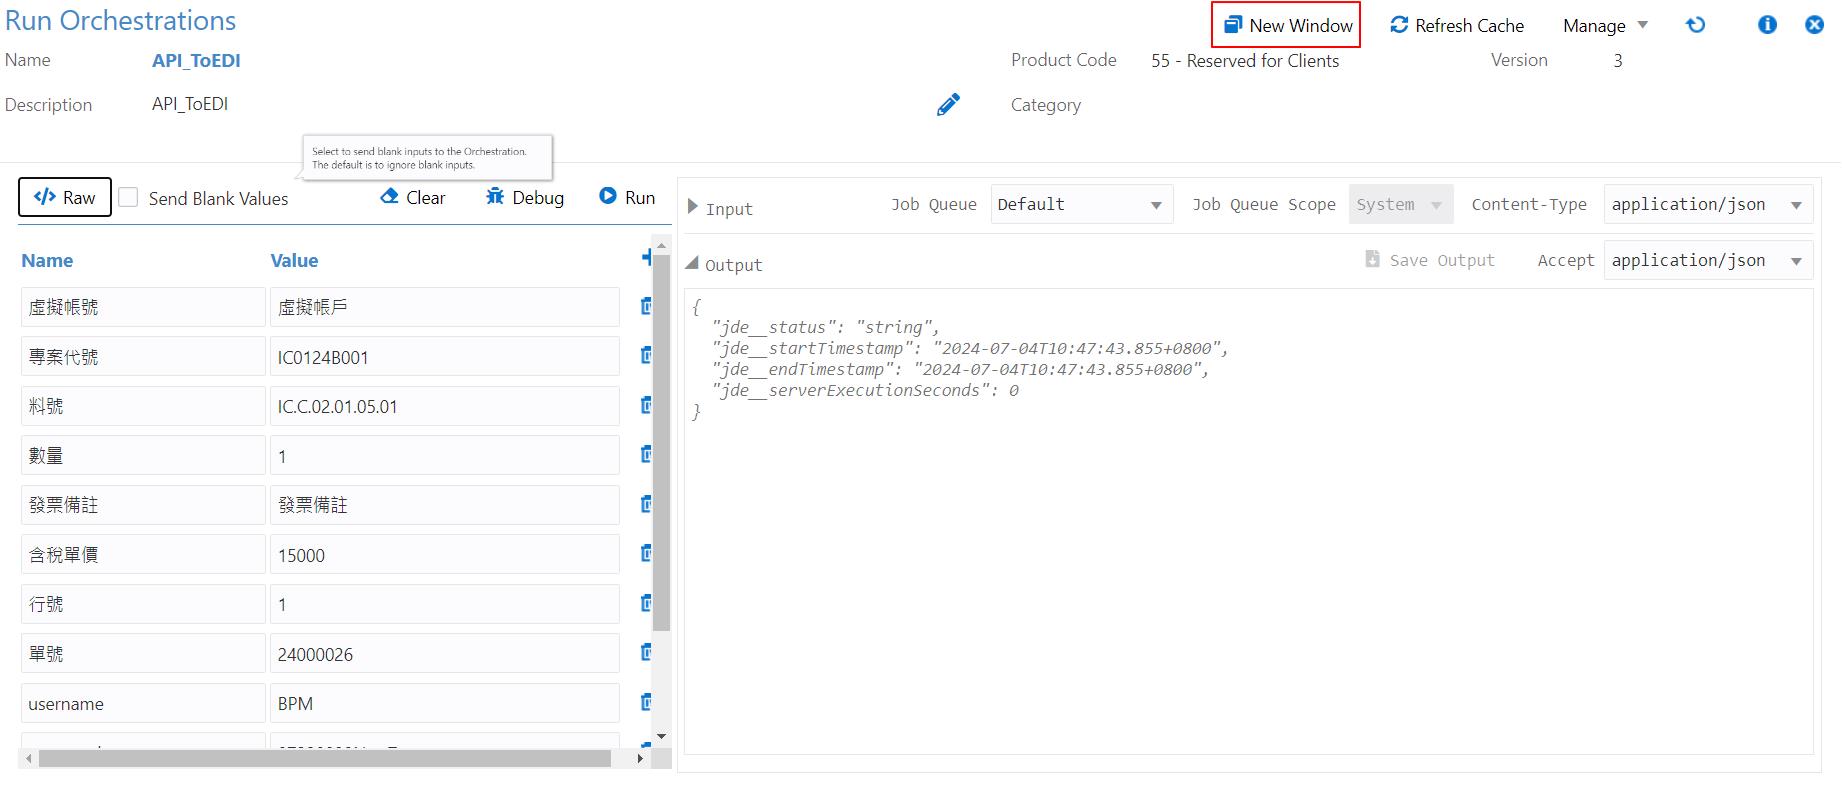Open the Manage dropdown menu
The width and height of the screenshot is (1842, 790).
coord(1605,25)
